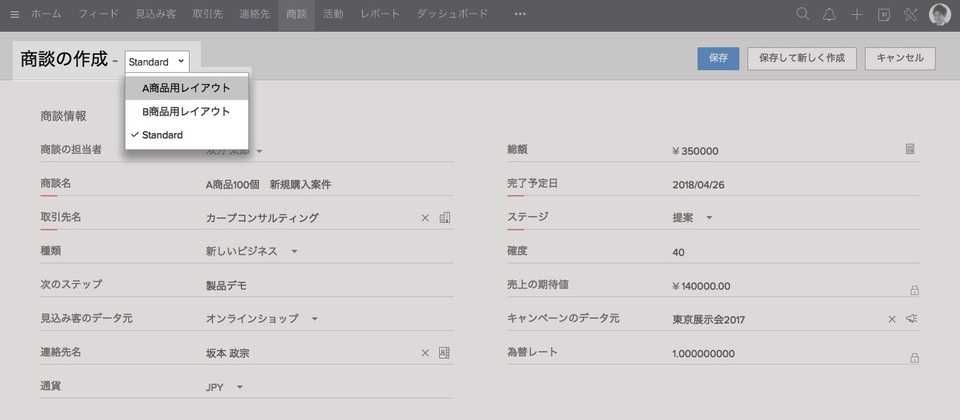Open the contact lookup icon beside 坂本 政宗

[445, 352]
